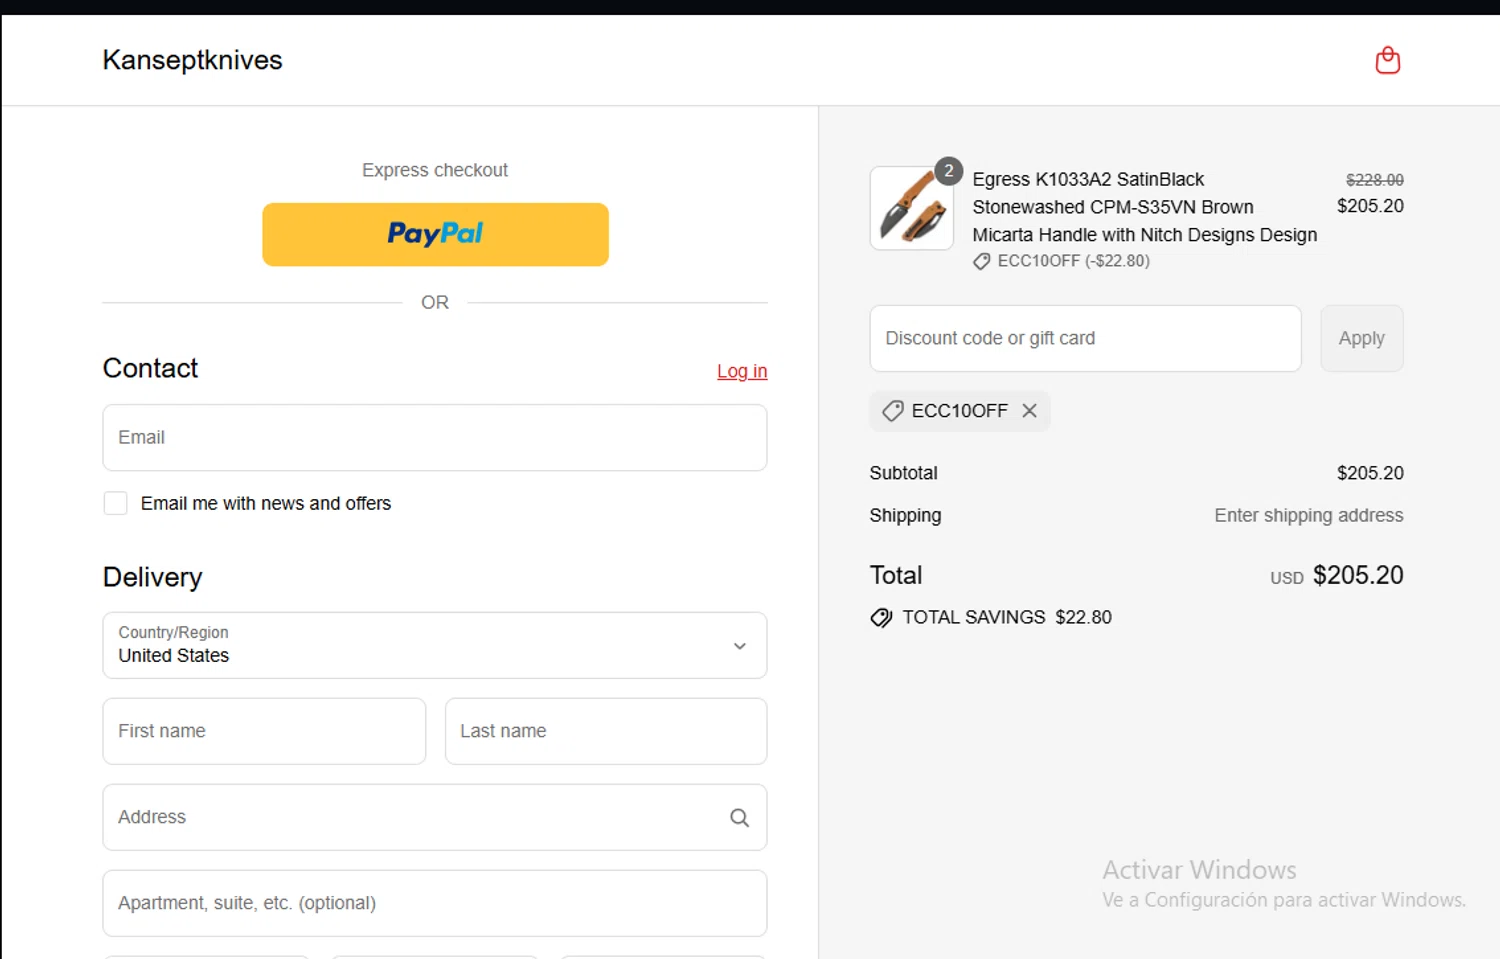The height and width of the screenshot is (959, 1500).
Task: Focus the Last name field
Action: [606, 731]
